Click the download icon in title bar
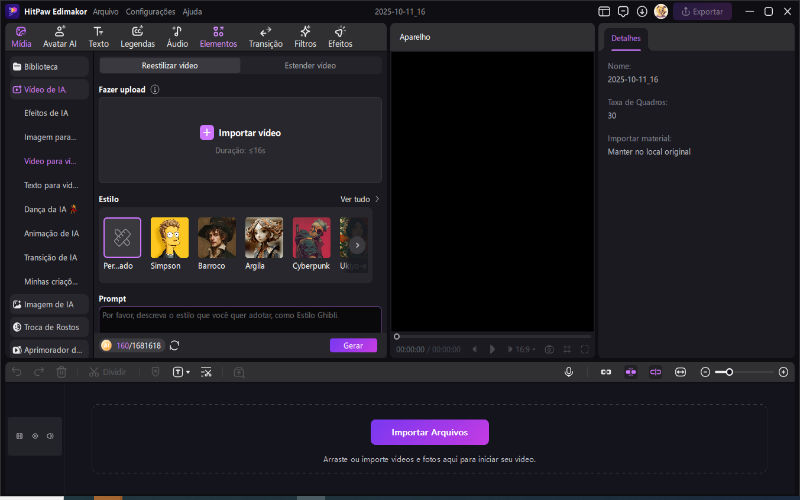This screenshot has height=500, width=800. pyautogui.click(x=642, y=11)
